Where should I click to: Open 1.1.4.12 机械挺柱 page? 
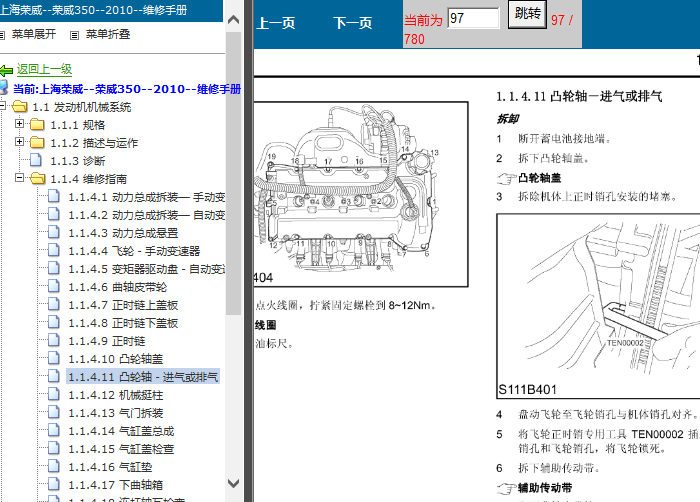116,395
